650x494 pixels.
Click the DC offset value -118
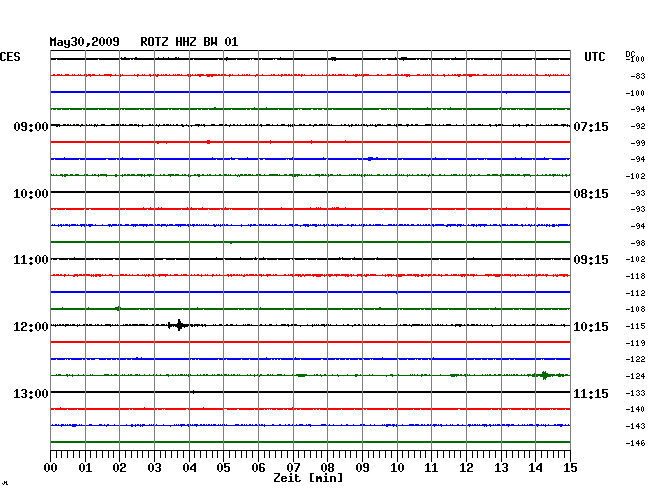coord(635,276)
